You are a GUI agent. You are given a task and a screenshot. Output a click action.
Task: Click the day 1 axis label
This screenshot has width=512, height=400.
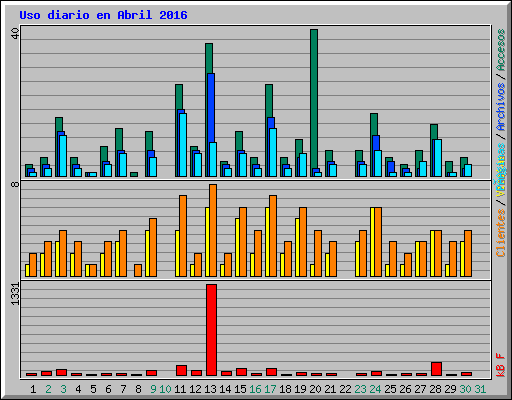(33, 389)
